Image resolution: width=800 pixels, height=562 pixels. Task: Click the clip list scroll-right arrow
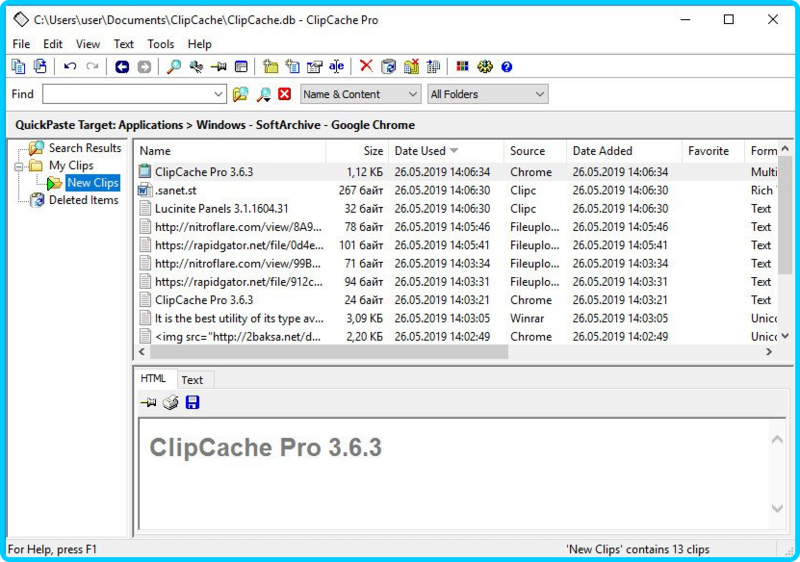(769, 352)
